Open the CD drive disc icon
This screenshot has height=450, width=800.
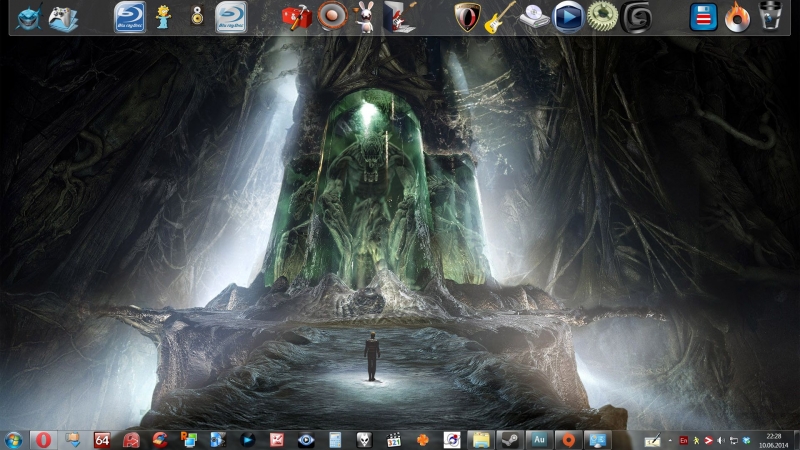pyautogui.click(x=534, y=16)
